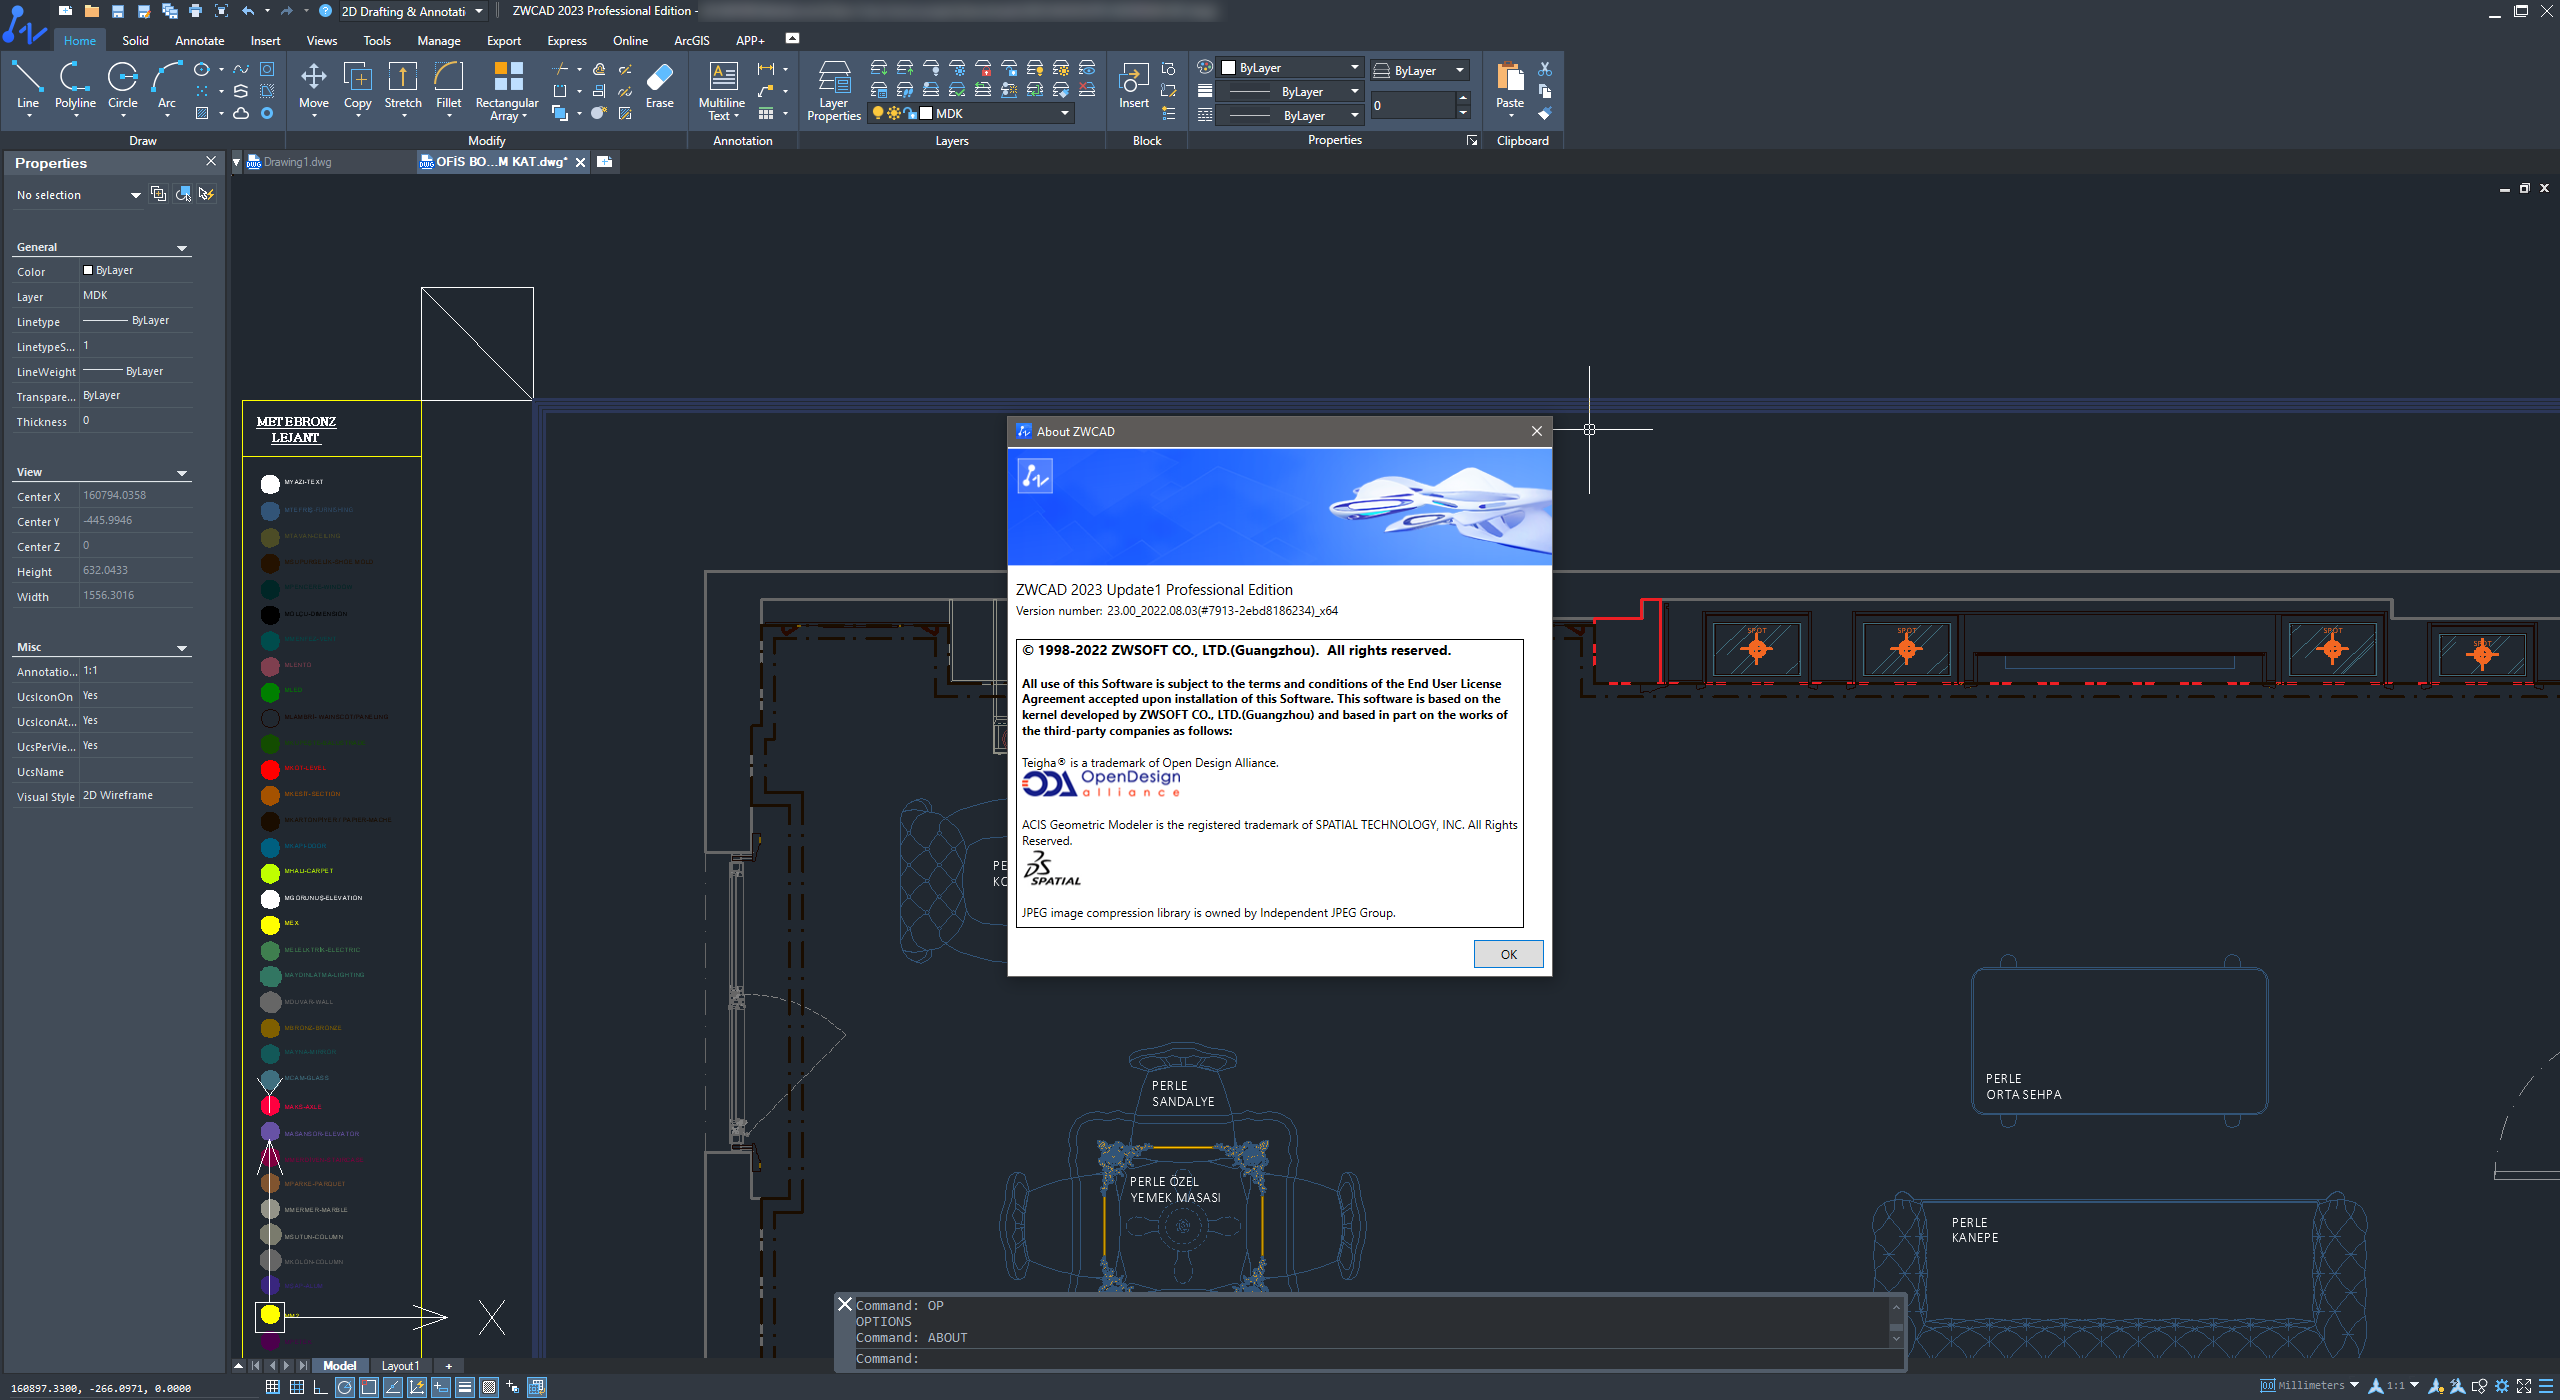
Task: Toggle Object Snap in status bar
Action: coord(369,1387)
